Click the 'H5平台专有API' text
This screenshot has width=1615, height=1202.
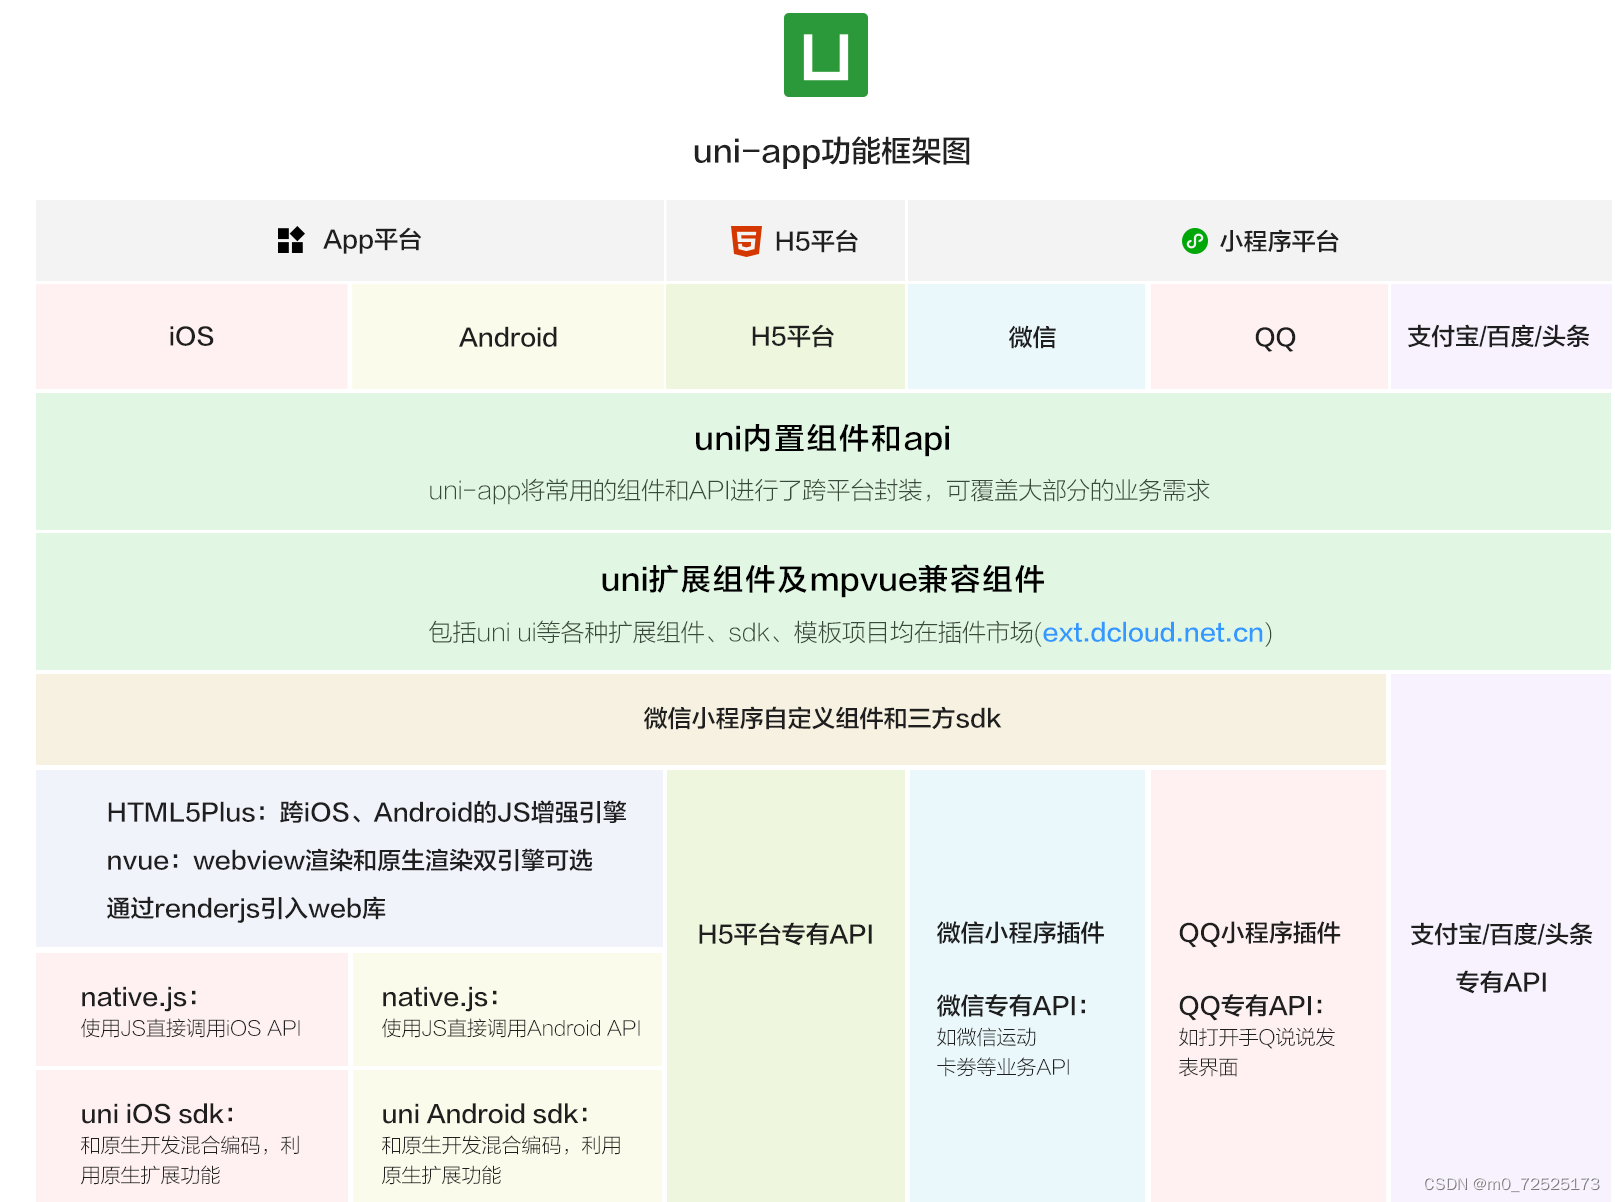click(785, 934)
